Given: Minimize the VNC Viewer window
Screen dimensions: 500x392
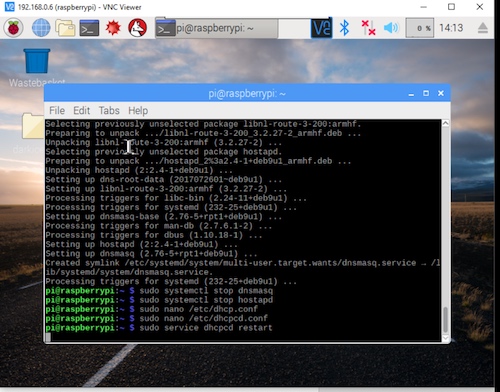Looking at the screenshot, I should tap(423, 7).
